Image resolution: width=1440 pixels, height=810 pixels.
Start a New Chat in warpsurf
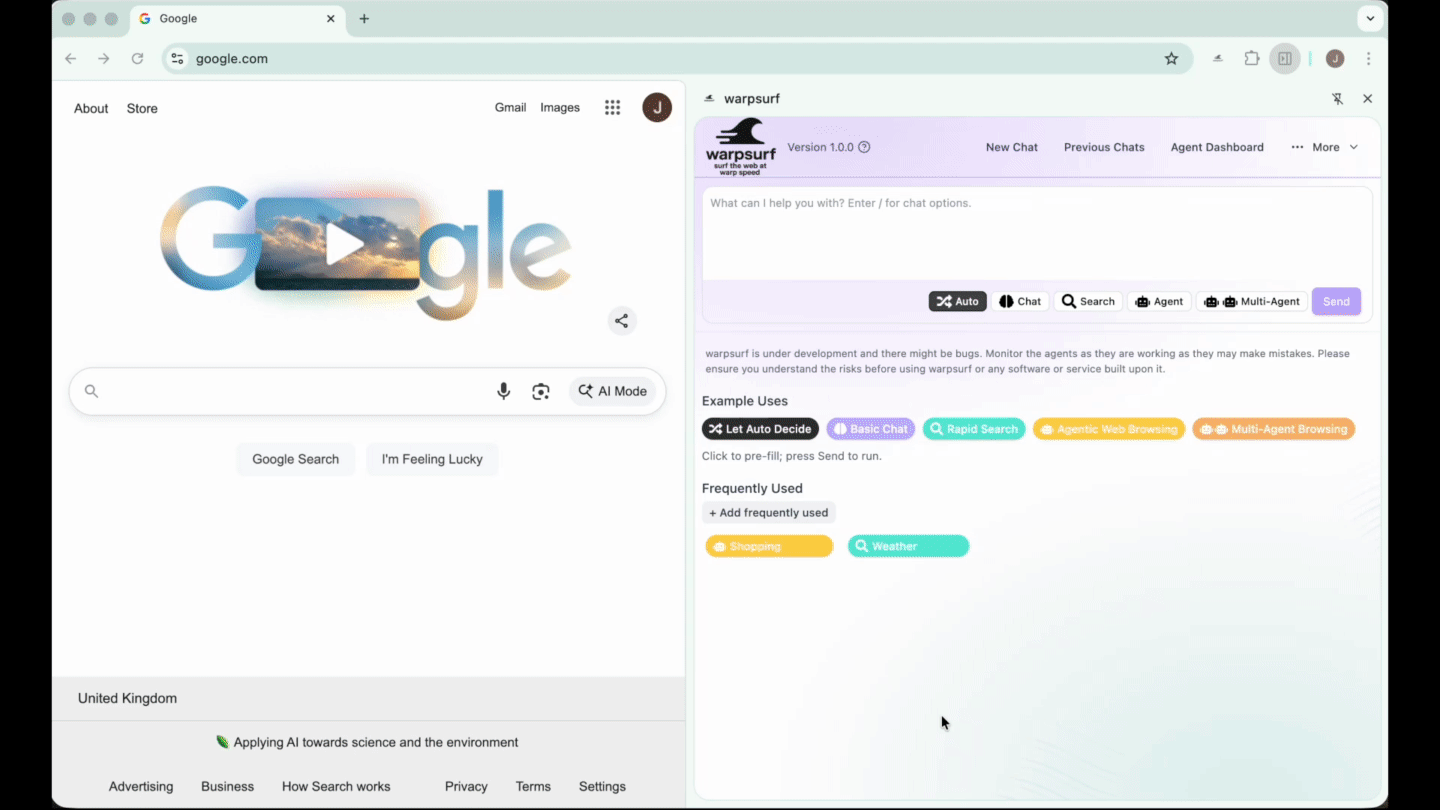[1011, 147]
